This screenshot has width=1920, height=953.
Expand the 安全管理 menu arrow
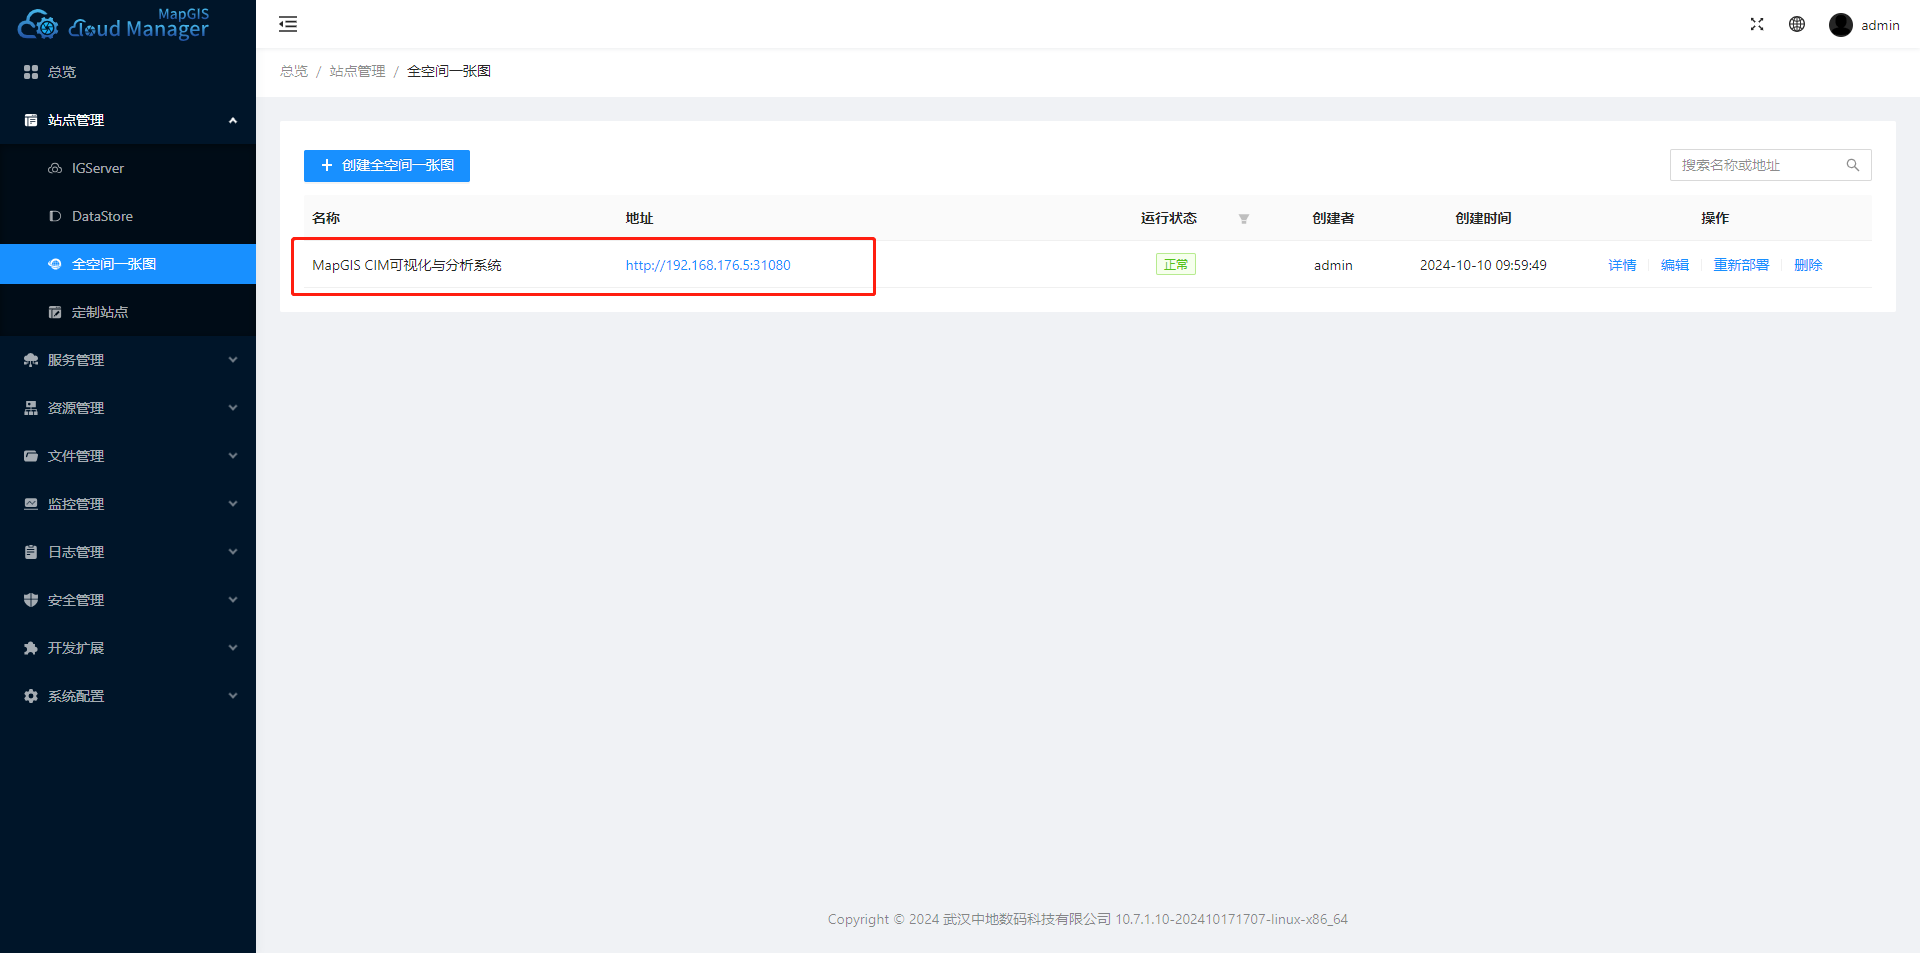tap(233, 600)
